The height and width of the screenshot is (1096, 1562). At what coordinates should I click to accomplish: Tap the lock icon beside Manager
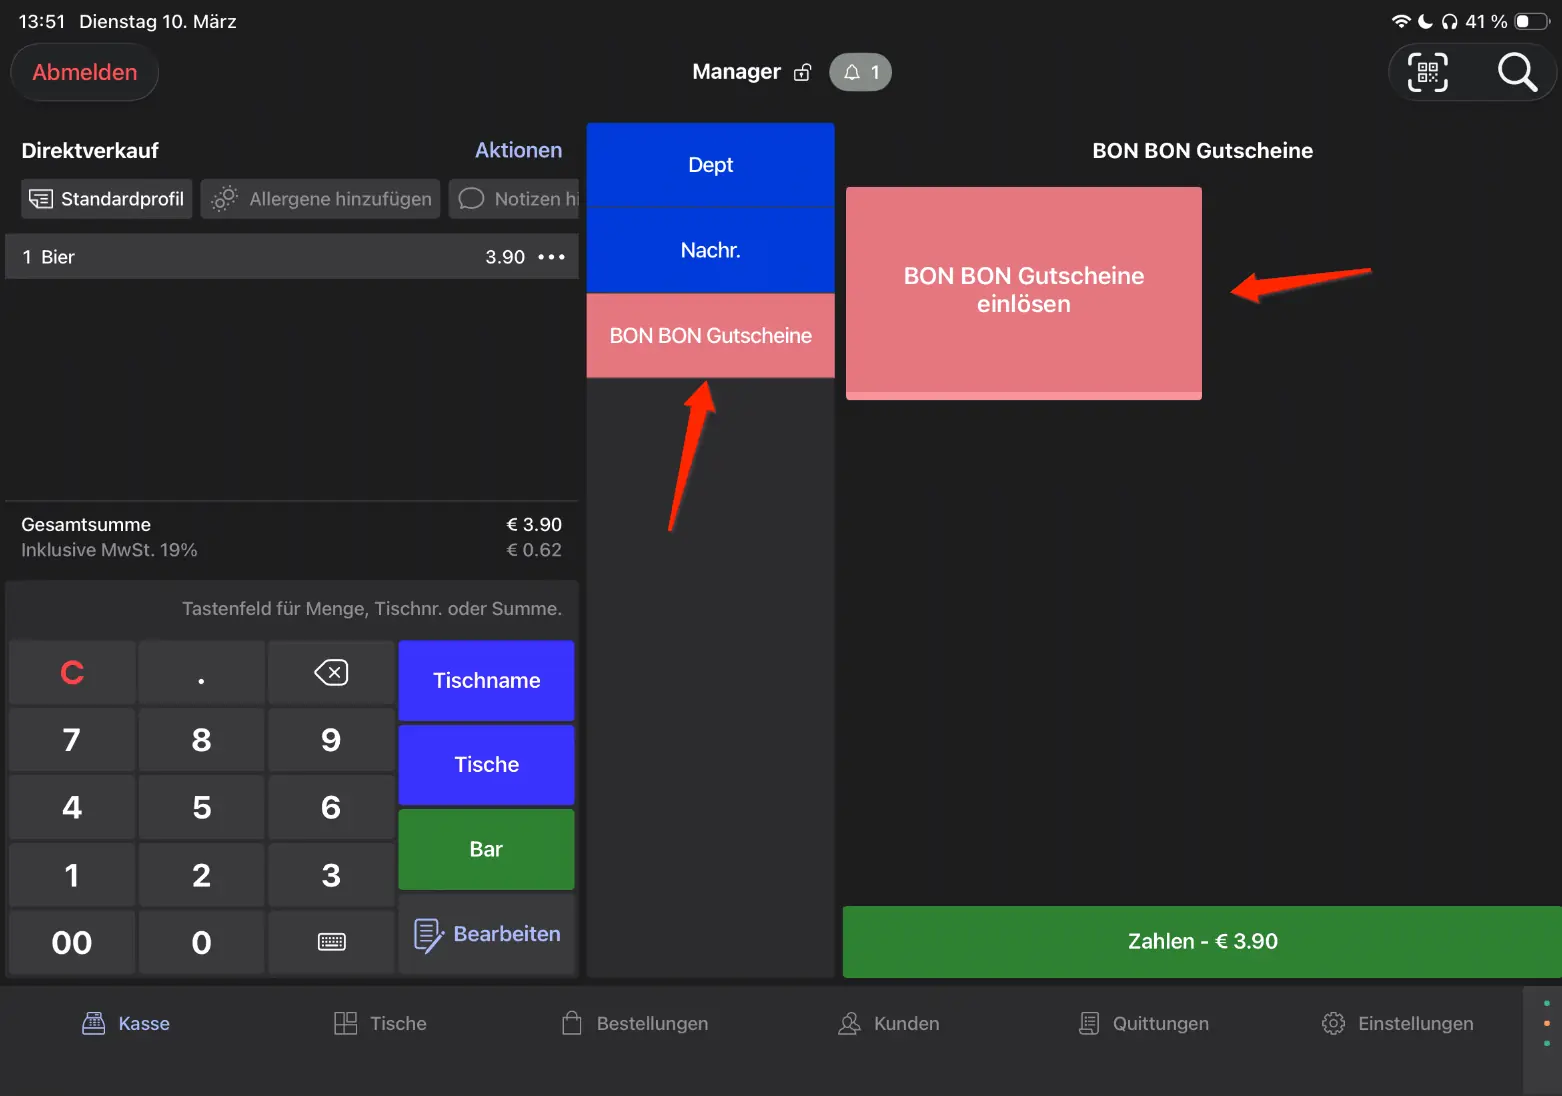tap(802, 72)
